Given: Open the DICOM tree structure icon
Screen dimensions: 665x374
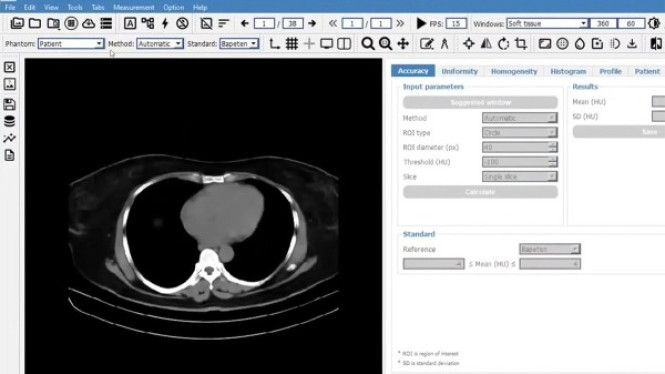Looking at the screenshot, I should coord(148,23).
